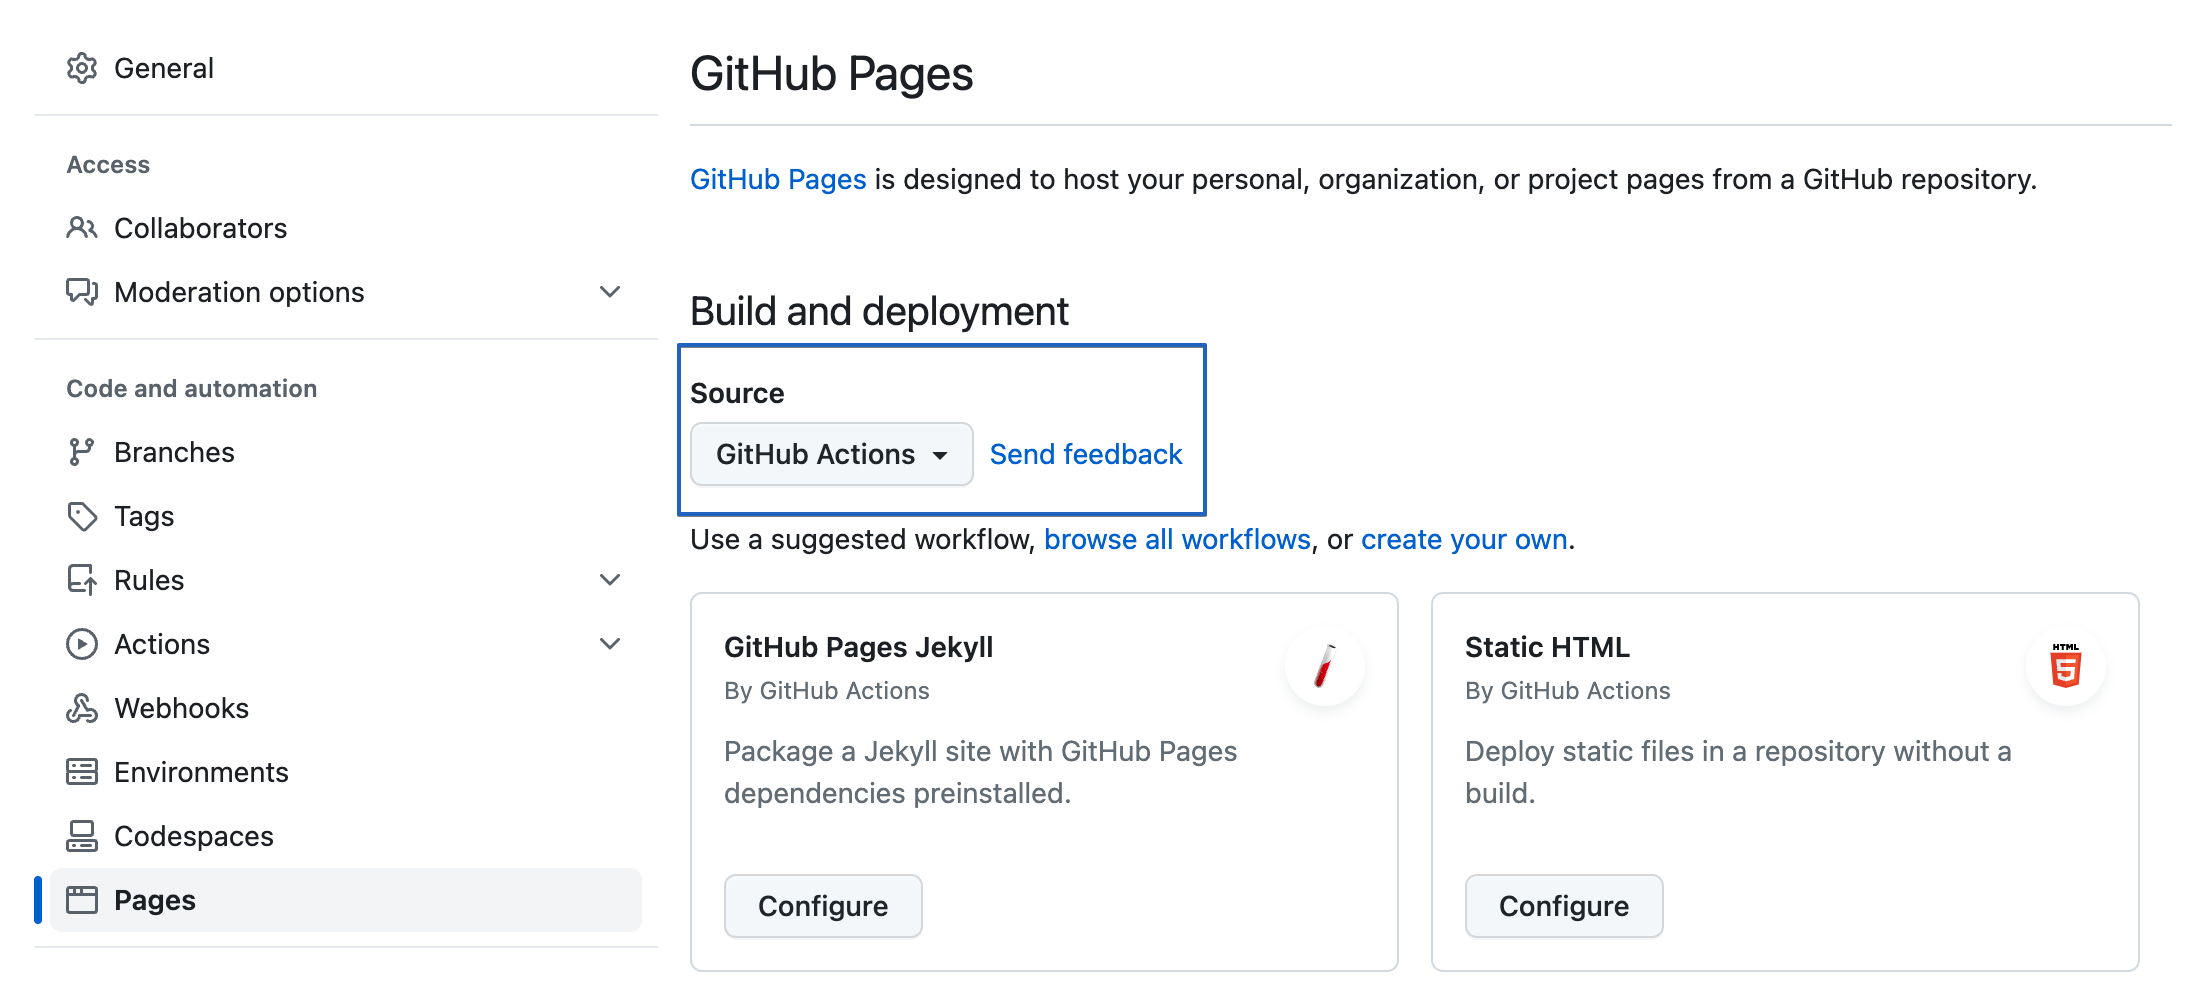This screenshot has width=2208, height=986.
Task: Click the 'Deploy static files' description text
Action: pos(1738,772)
